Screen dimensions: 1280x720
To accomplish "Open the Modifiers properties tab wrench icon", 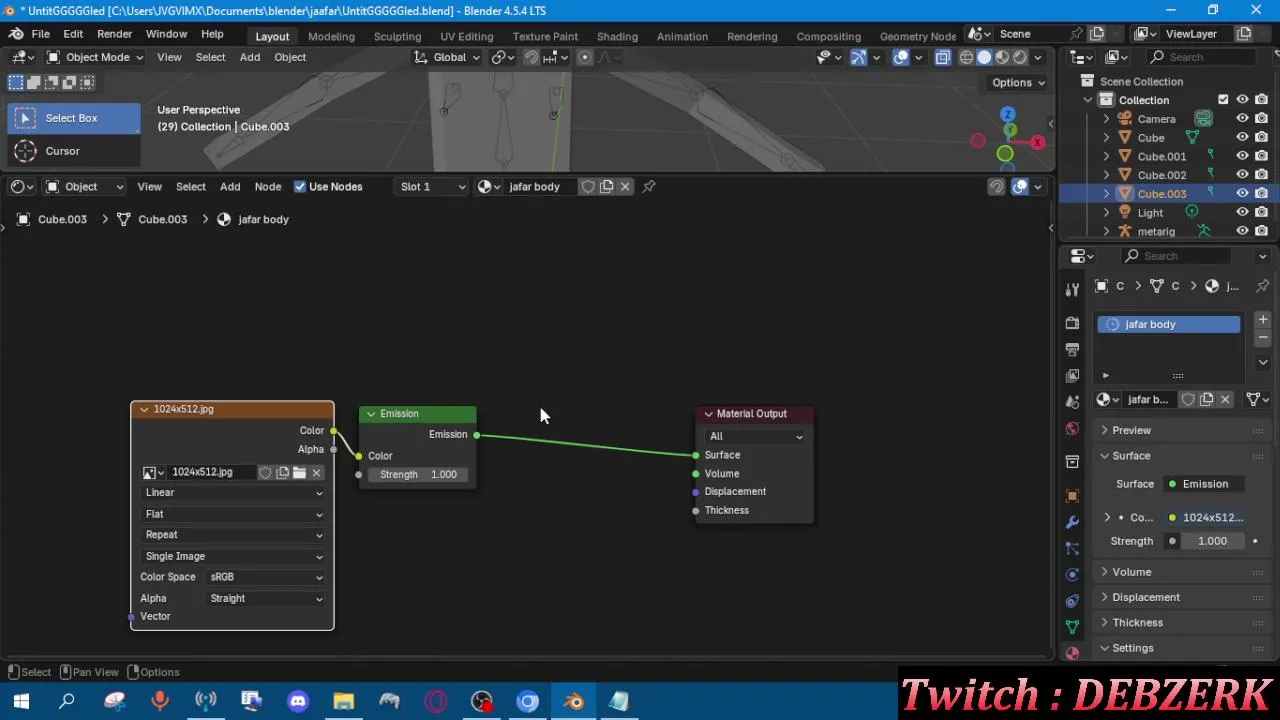I will [1072, 522].
